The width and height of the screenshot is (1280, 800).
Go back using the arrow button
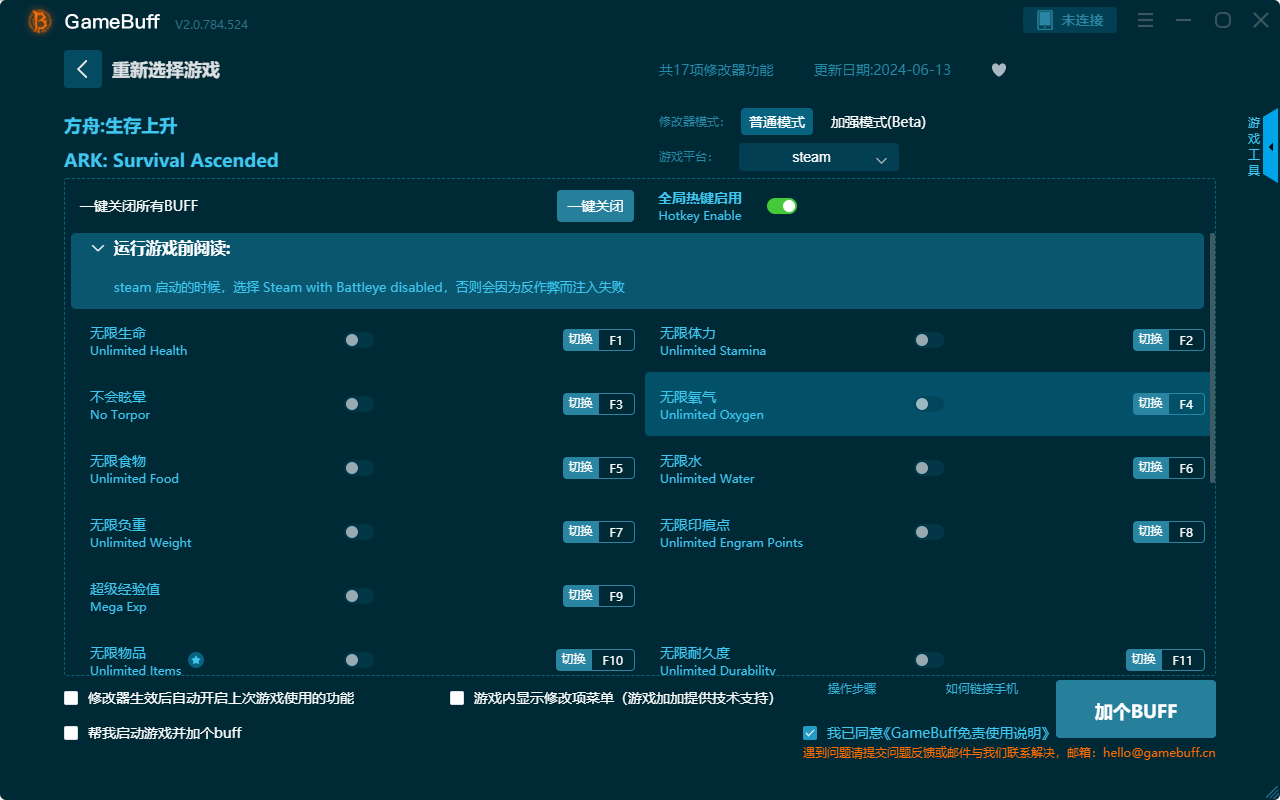click(x=83, y=69)
